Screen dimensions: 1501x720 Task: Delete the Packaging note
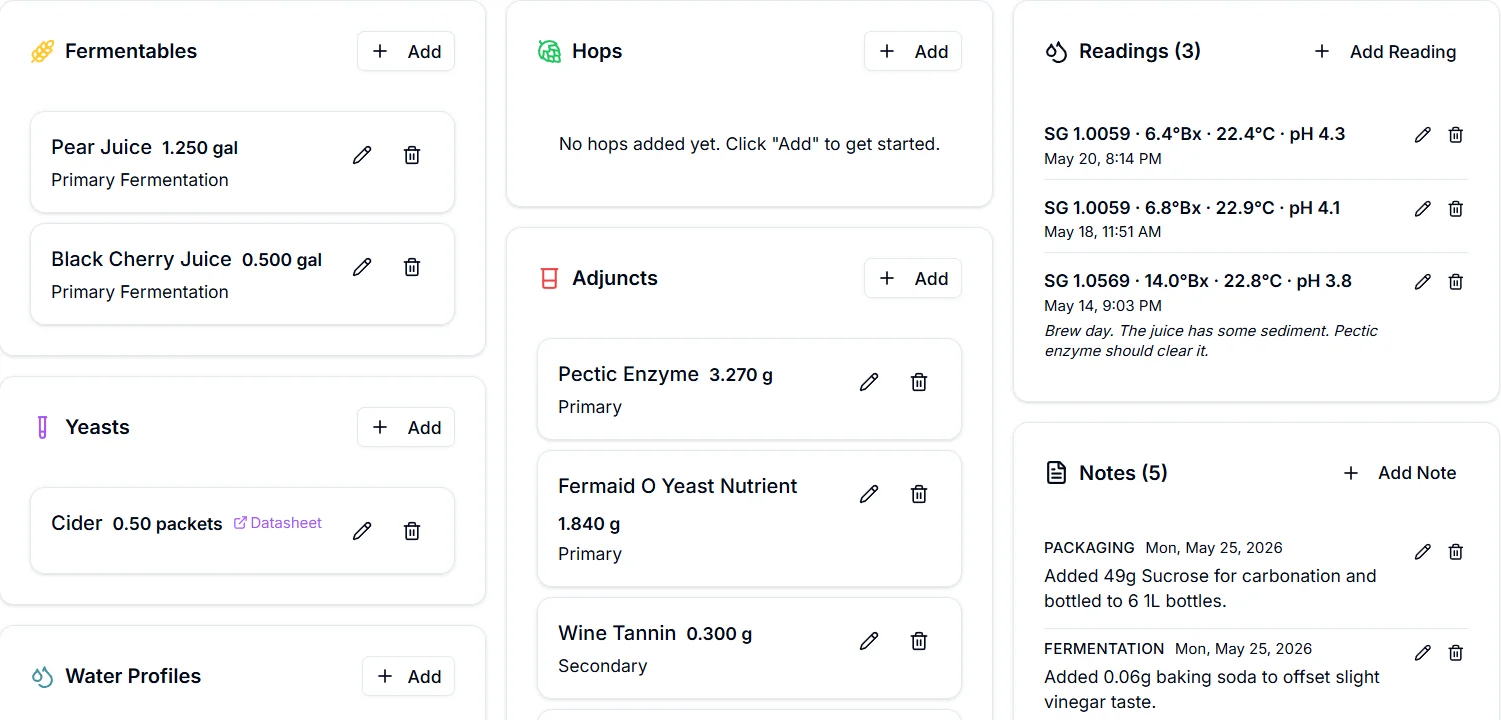coord(1456,552)
